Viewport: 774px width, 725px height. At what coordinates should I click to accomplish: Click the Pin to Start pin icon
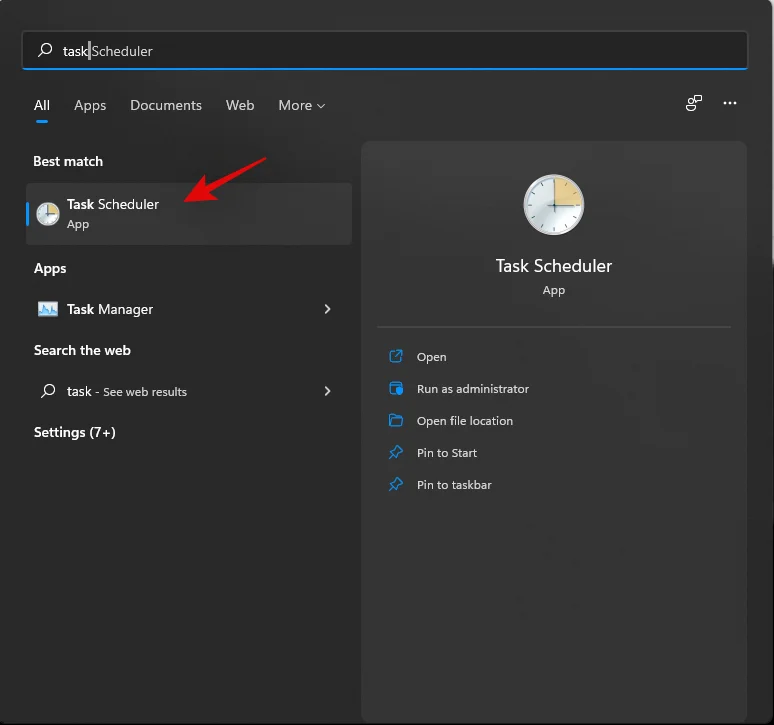(396, 452)
